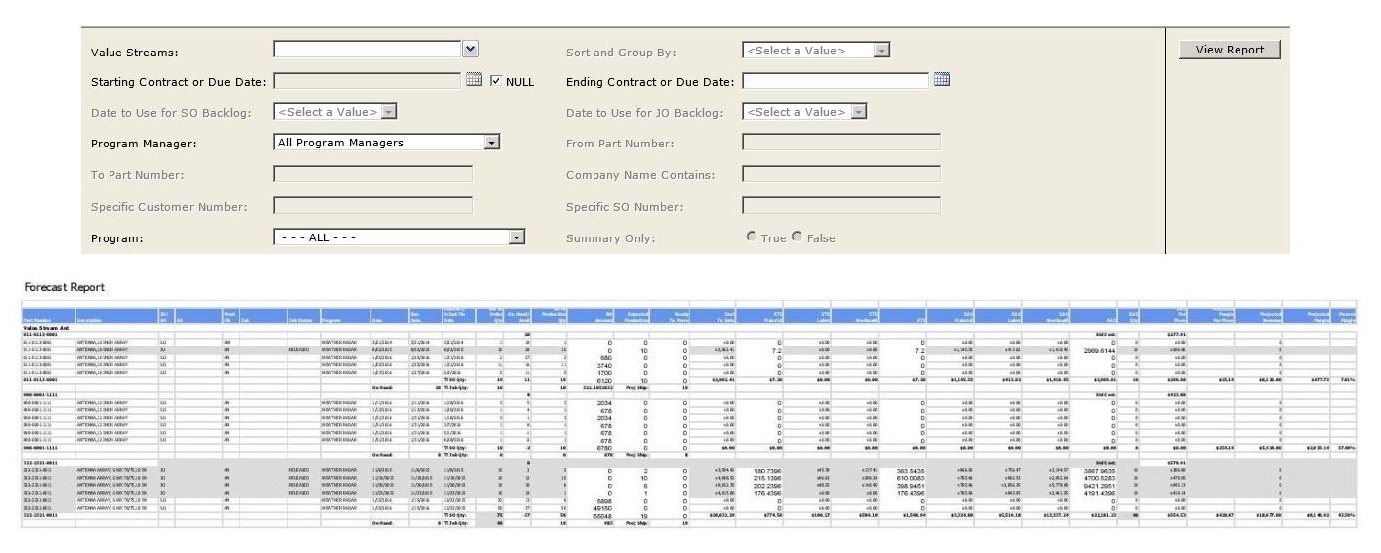The image size is (1381, 553).
Task: Click the Company Name Contains field
Action: pos(841,175)
